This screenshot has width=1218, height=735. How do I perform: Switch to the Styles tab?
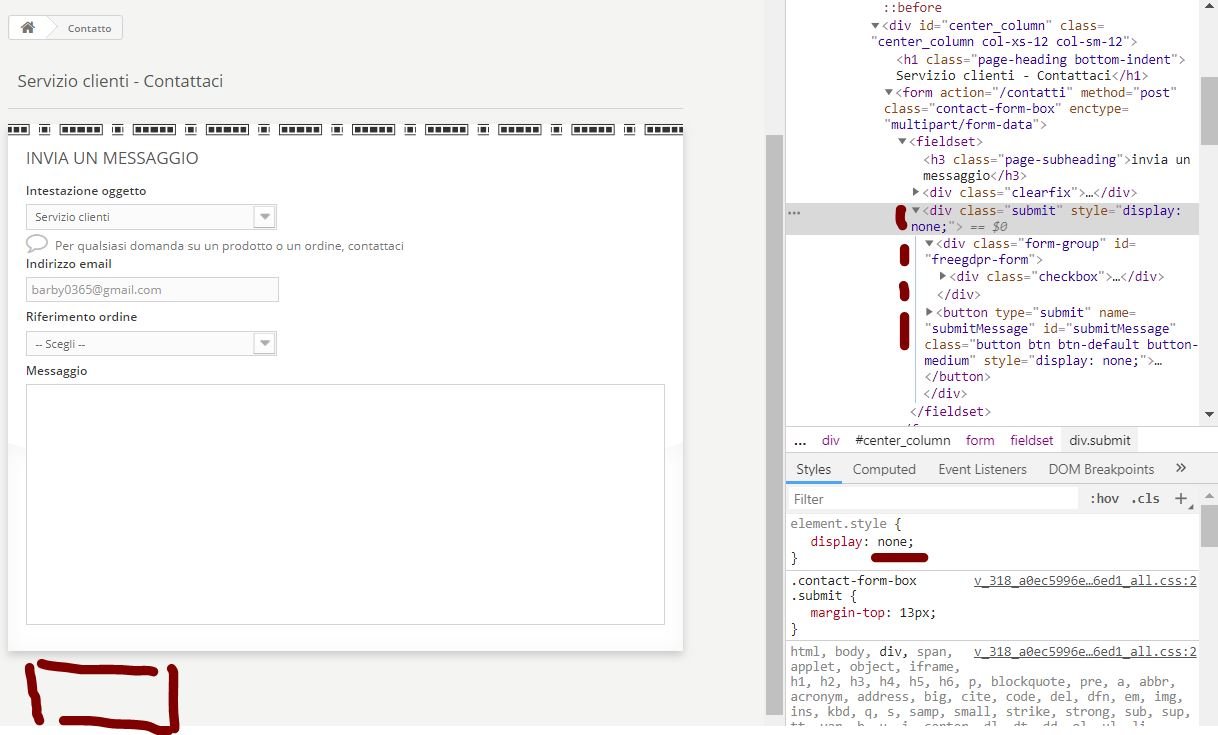pyautogui.click(x=813, y=469)
